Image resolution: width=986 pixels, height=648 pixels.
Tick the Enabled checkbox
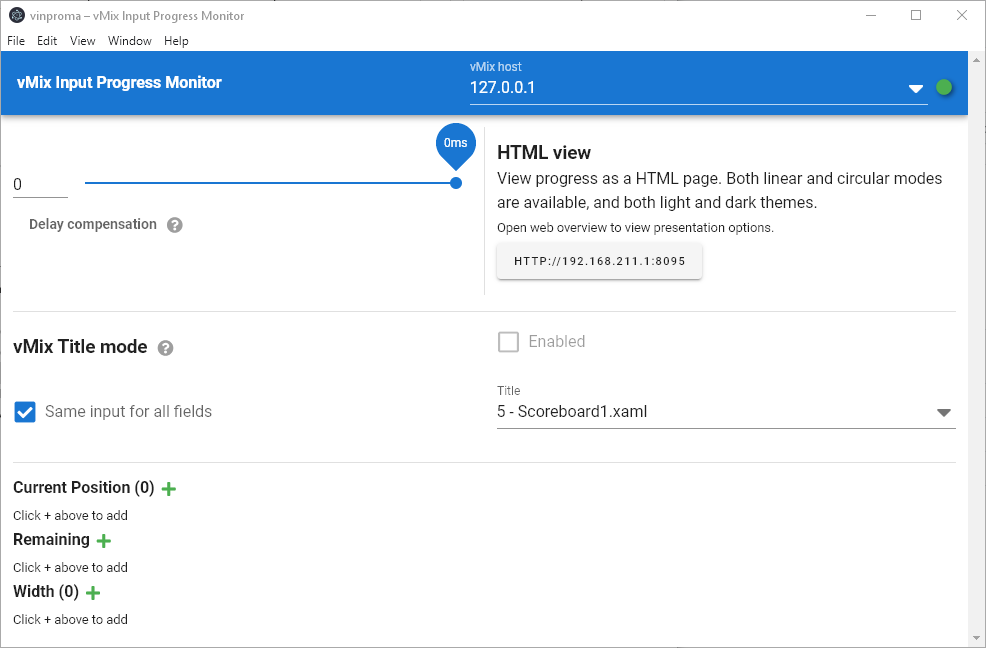[508, 342]
